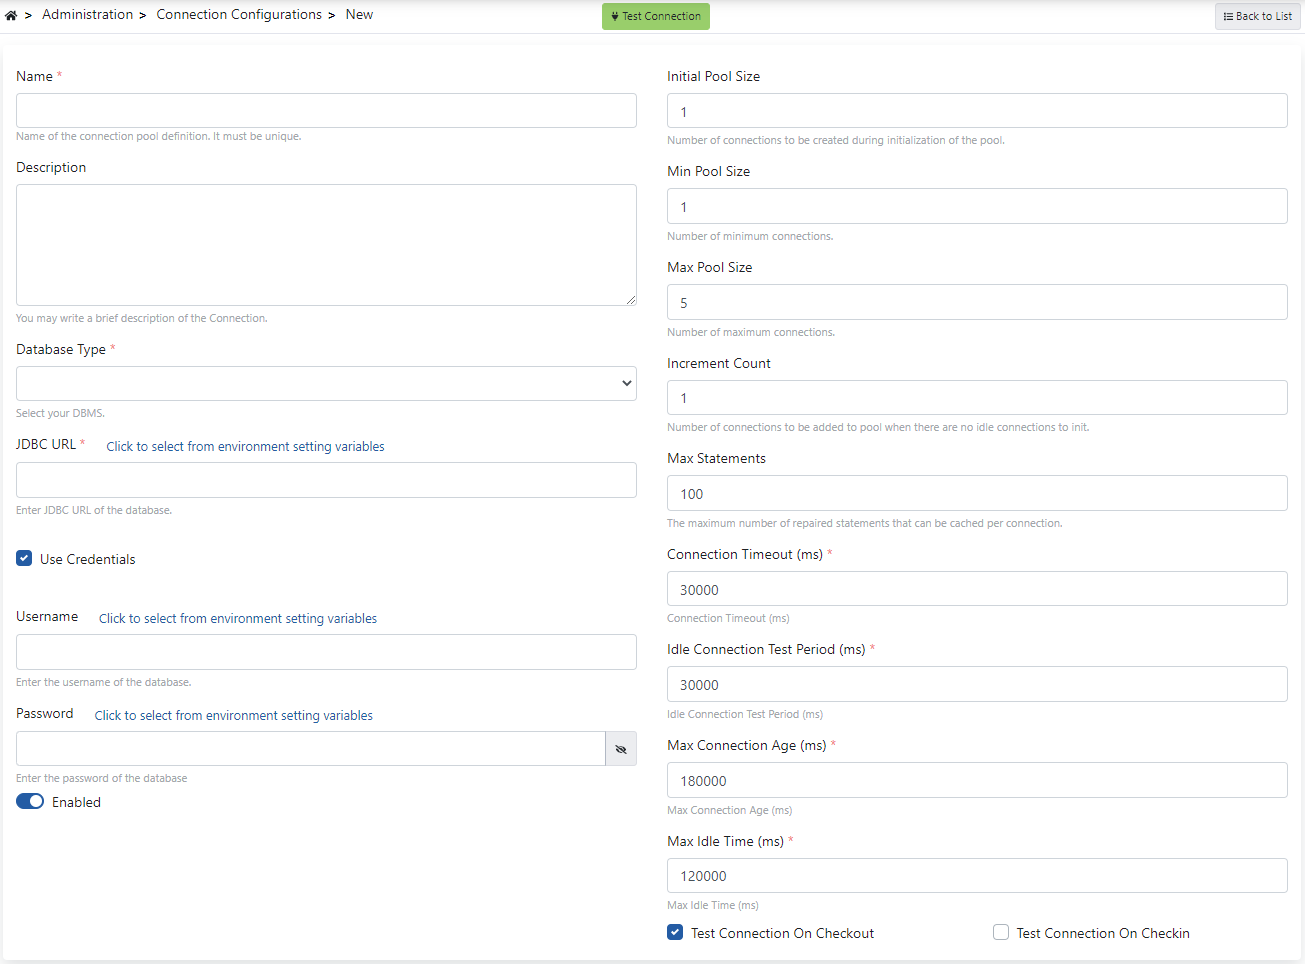Click the home icon in breadcrumb
This screenshot has width=1305, height=964.
(11, 15)
